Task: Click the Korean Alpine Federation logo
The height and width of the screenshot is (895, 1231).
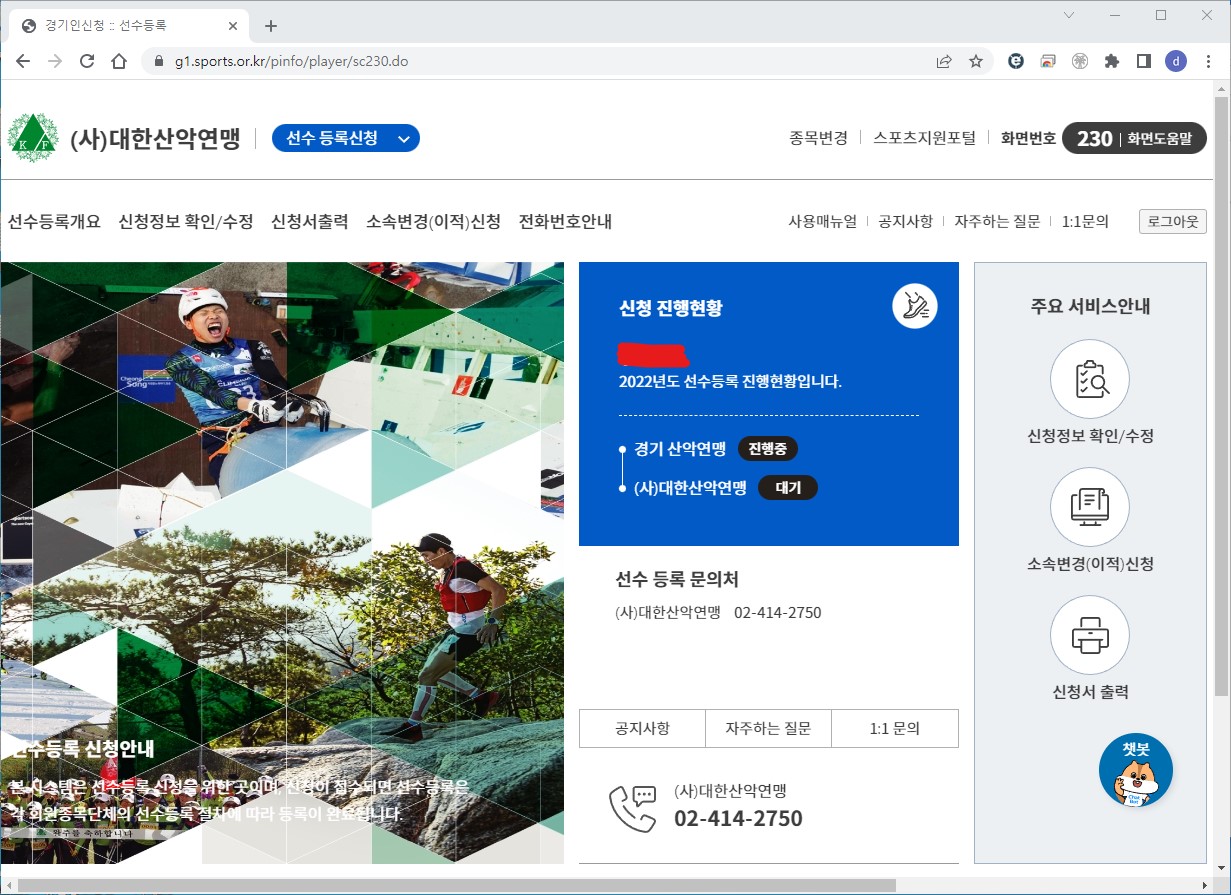Action: (33, 138)
